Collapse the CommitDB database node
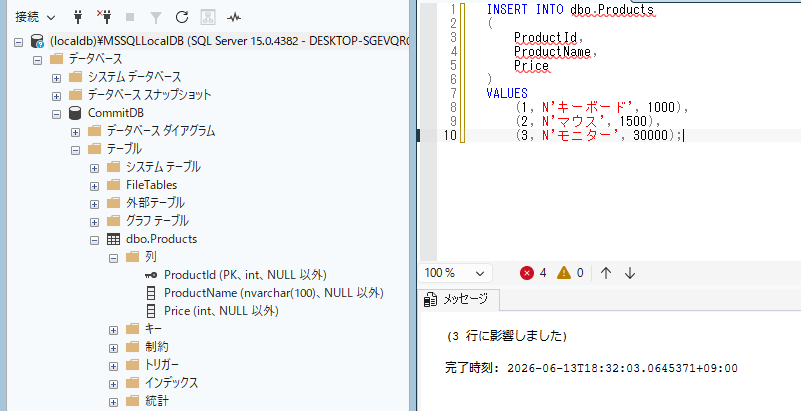Screen dimensions: 801x411 pos(56,114)
